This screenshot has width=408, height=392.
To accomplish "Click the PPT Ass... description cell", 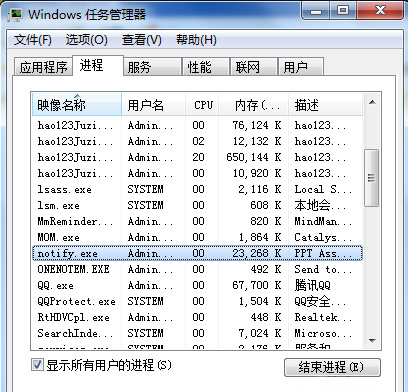I will coord(323,253).
